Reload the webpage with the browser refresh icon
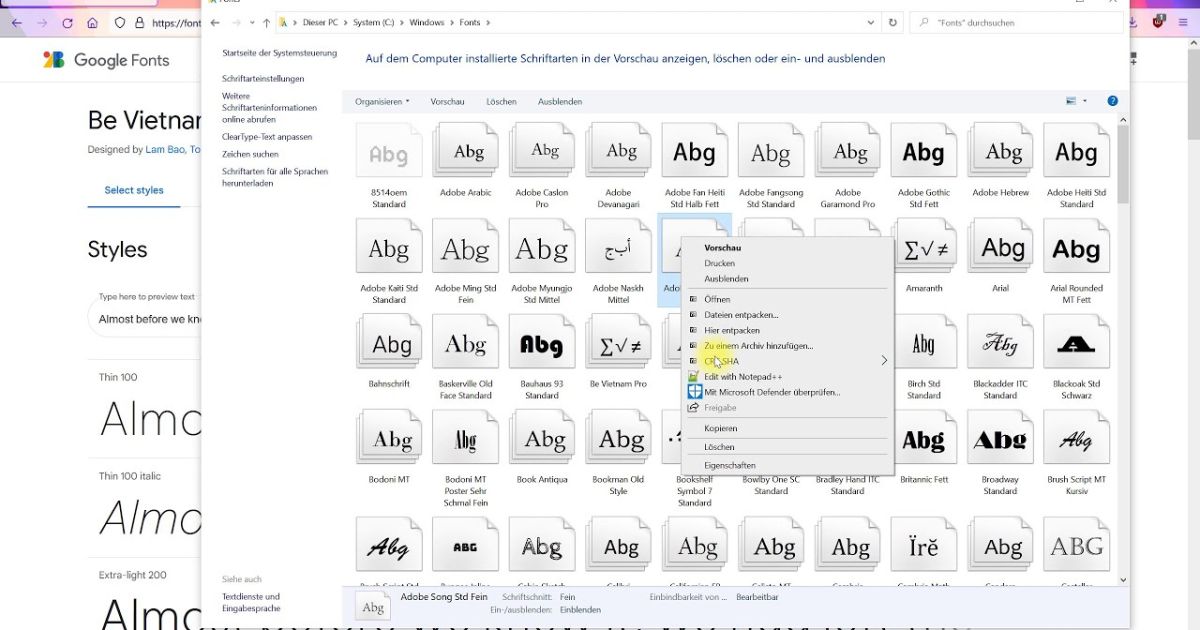Screen dimensions: 1200x630 click(x=67, y=21)
